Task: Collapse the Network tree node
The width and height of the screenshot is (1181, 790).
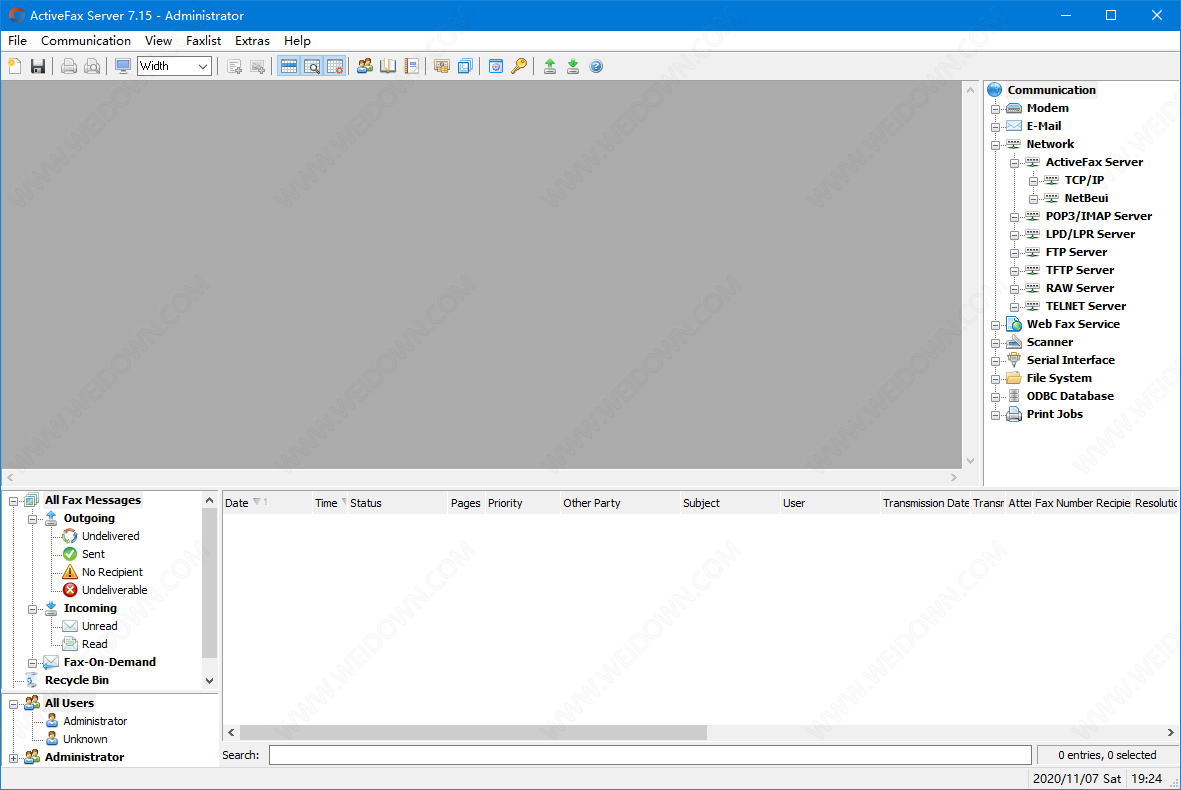Action: (996, 145)
